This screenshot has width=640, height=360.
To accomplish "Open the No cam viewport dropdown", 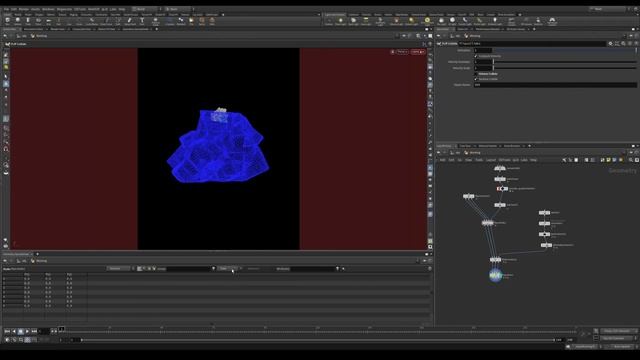I will (418, 52).
